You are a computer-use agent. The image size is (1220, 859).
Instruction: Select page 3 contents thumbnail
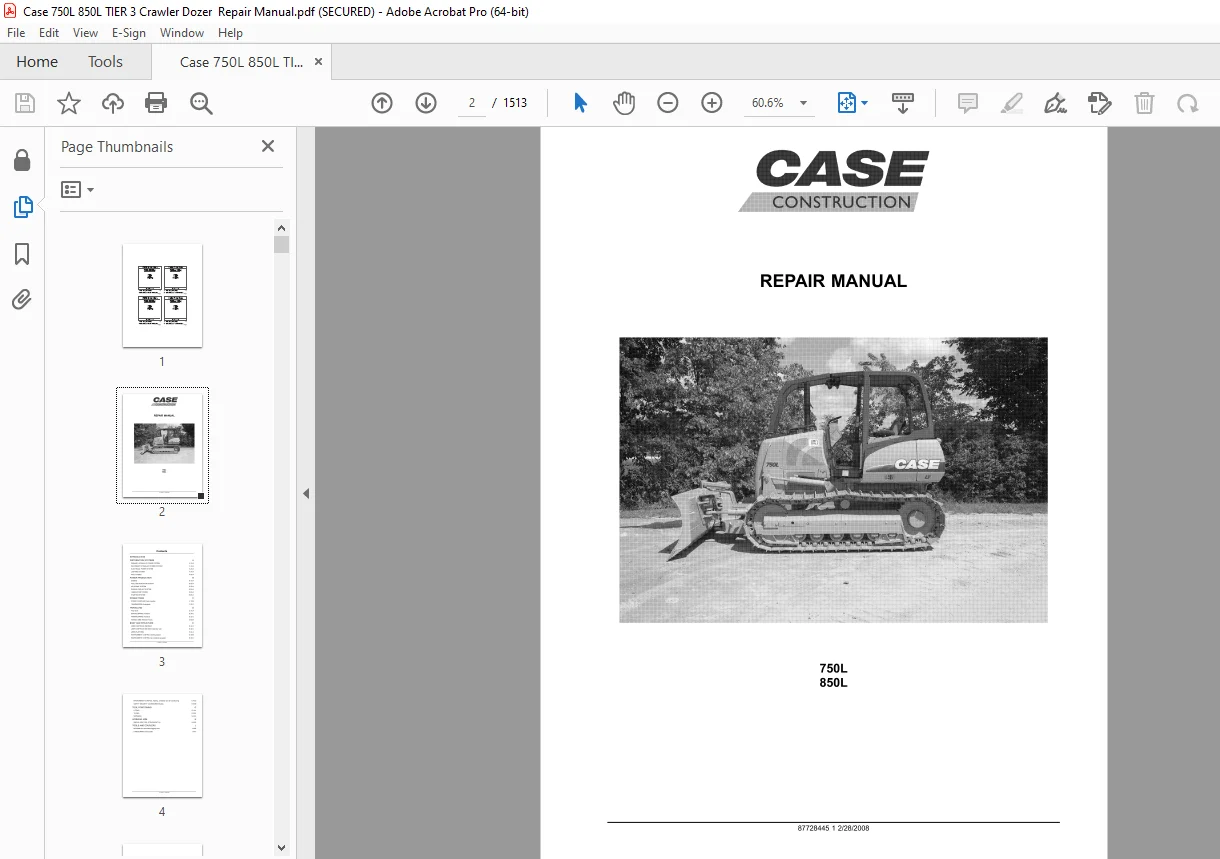pos(162,595)
